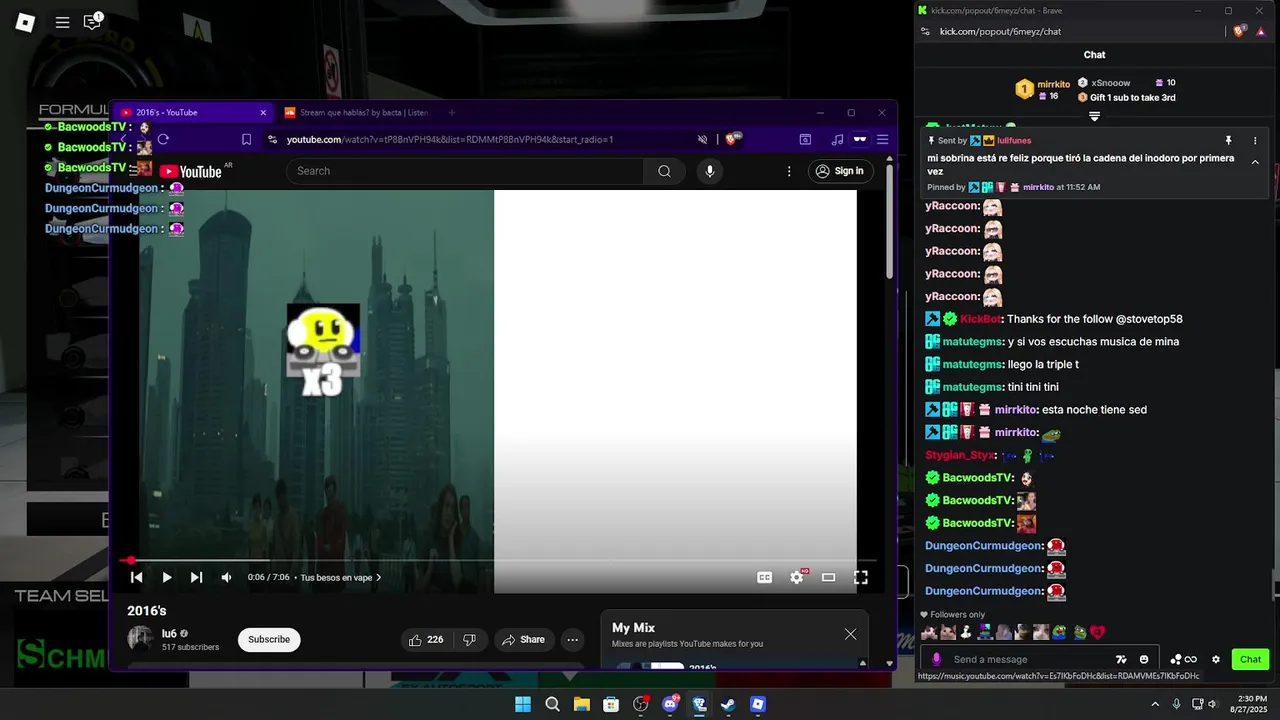Viewport: 1280px width, 720px height.
Task: Share the 2016's video
Action: (523, 639)
